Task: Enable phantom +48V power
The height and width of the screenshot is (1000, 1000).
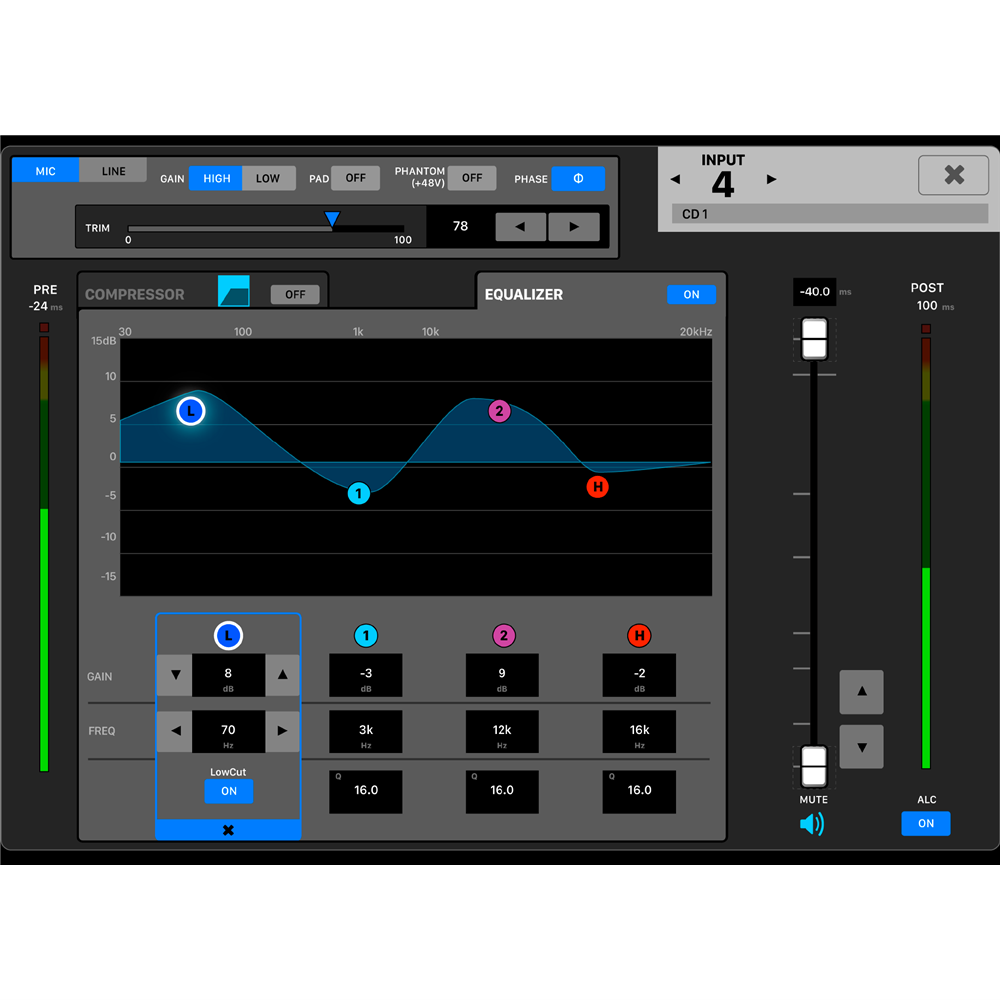Action: coord(472,178)
